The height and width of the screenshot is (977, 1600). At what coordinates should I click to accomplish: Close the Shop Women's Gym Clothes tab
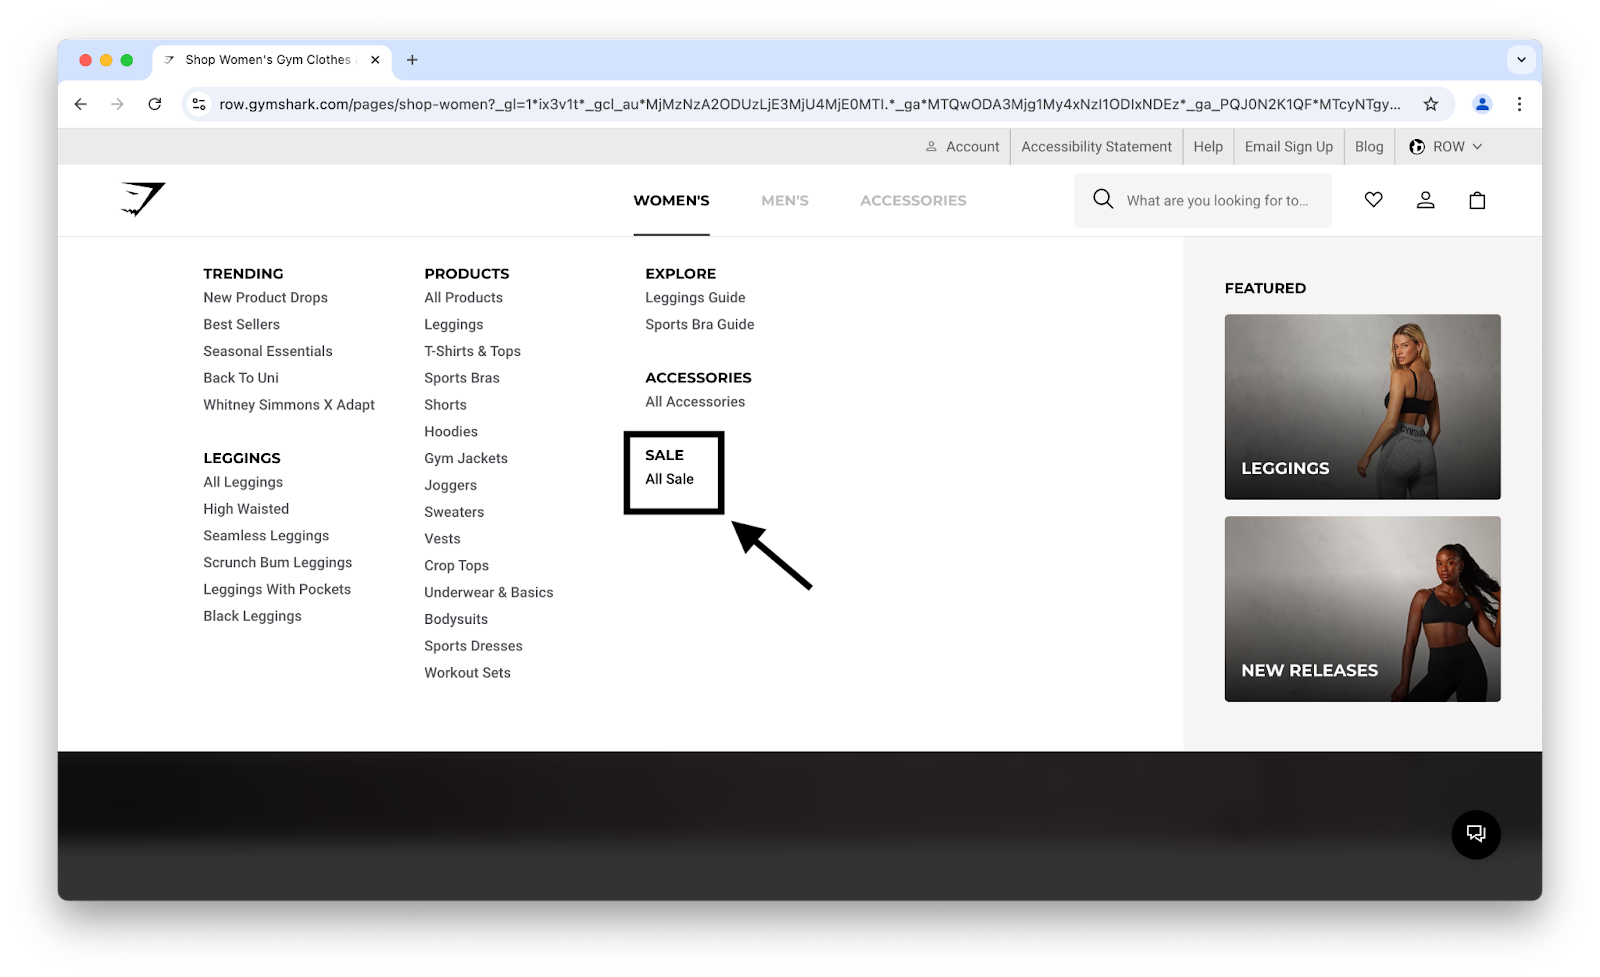click(x=375, y=60)
